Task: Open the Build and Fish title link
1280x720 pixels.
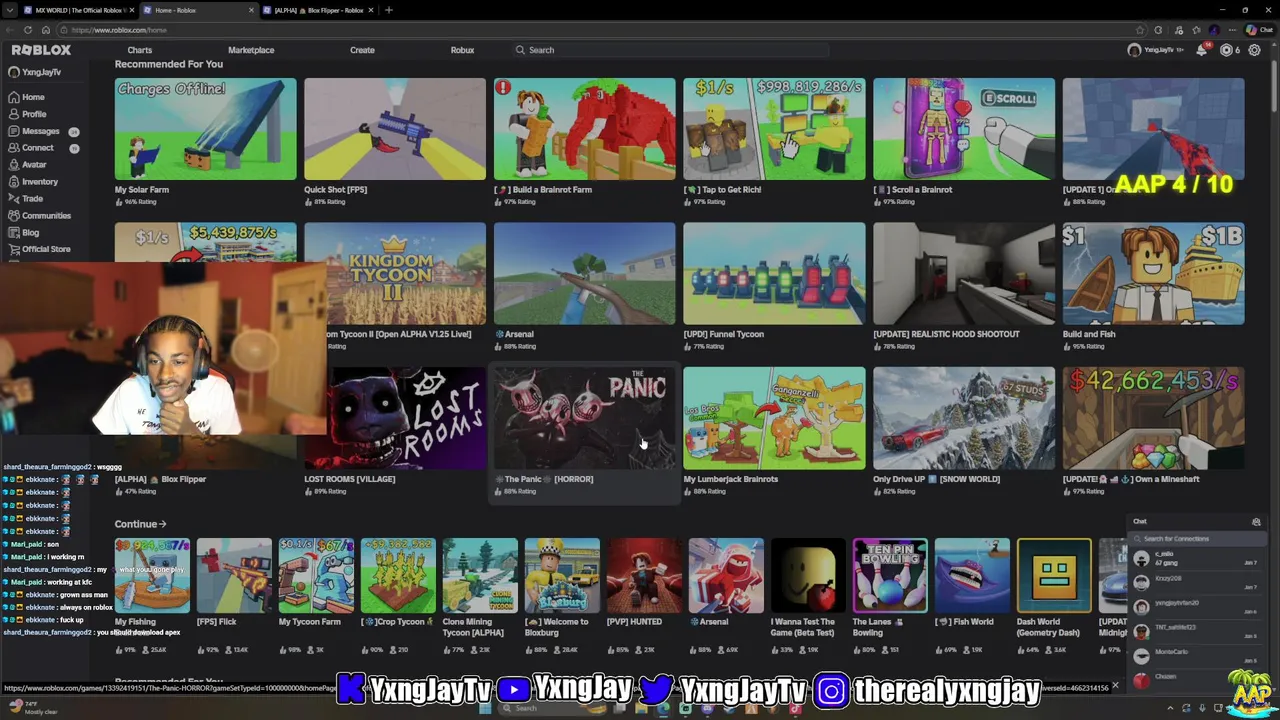Action: pyautogui.click(x=1089, y=334)
